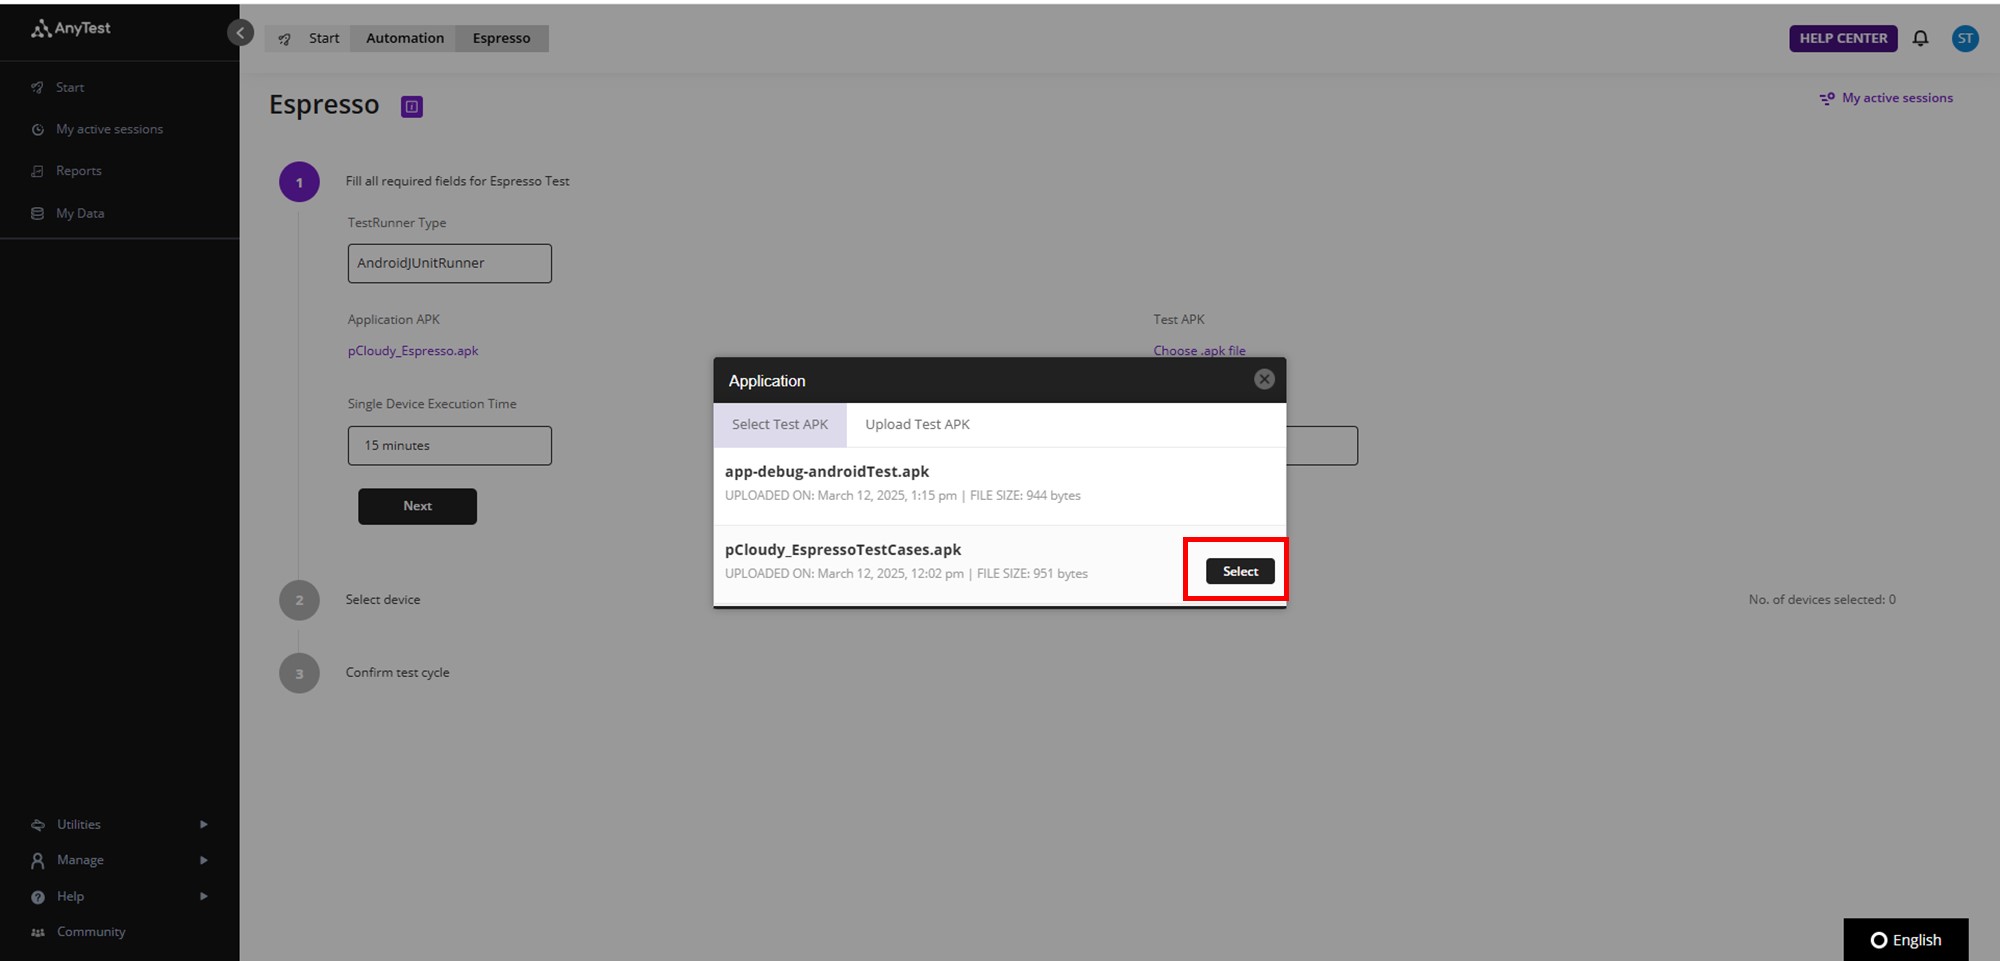Open the My active sessions link in the page header
This screenshot has width=2000, height=961.
(1897, 98)
